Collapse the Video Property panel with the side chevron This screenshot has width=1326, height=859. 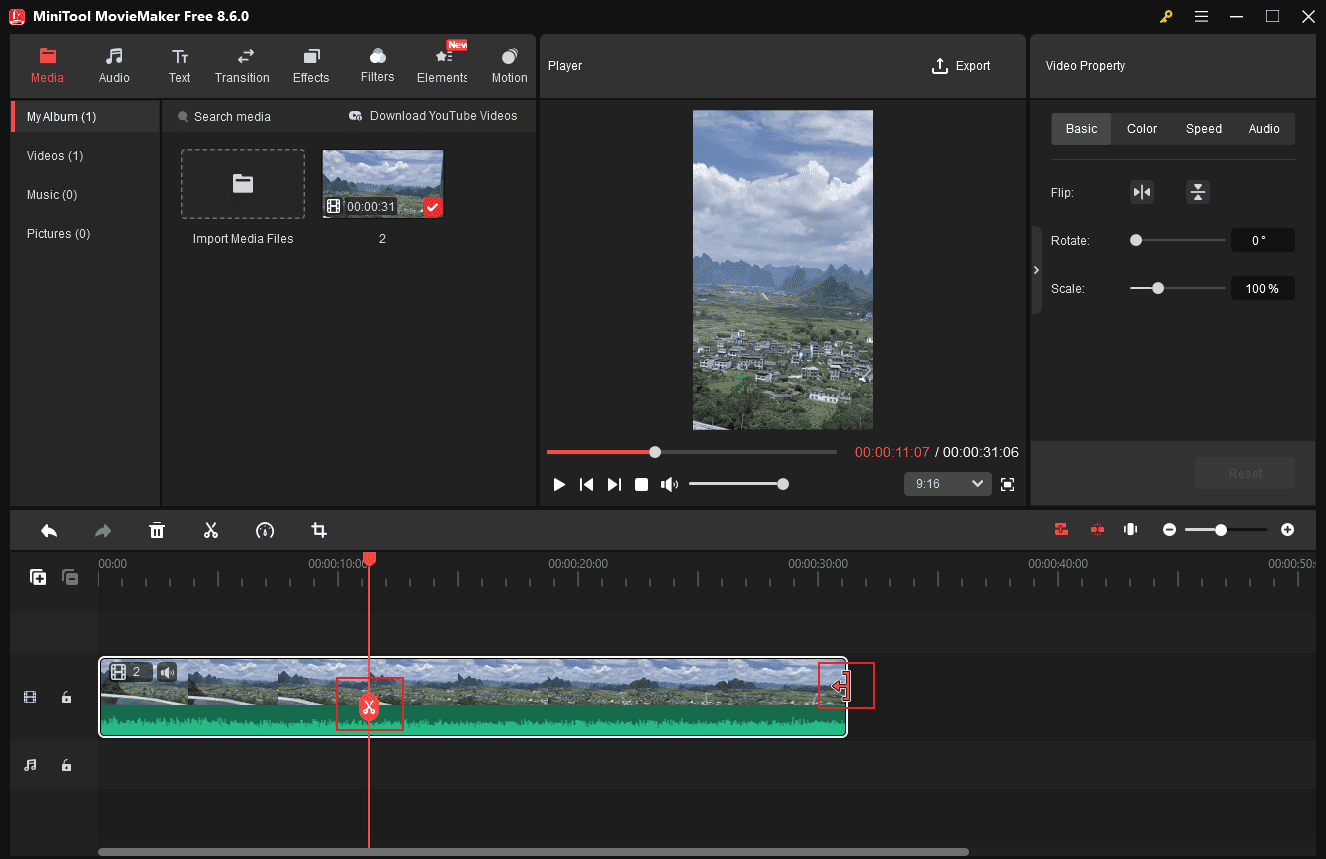(x=1036, y=270)
